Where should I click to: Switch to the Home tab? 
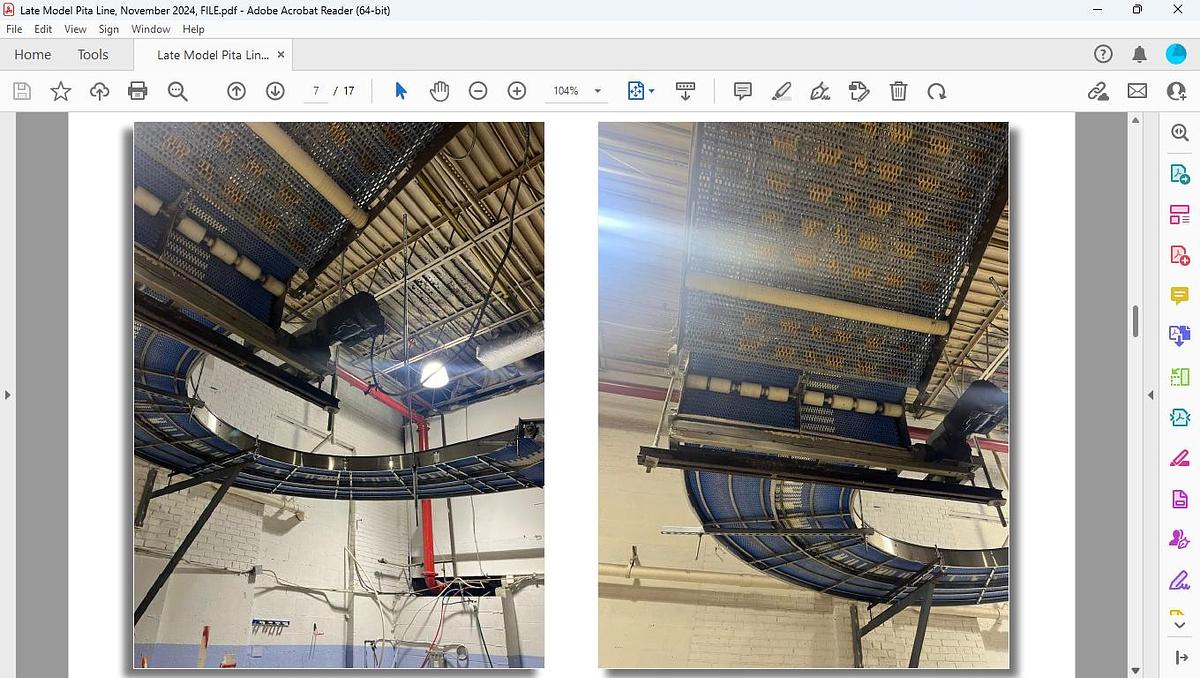click(31, 54)
